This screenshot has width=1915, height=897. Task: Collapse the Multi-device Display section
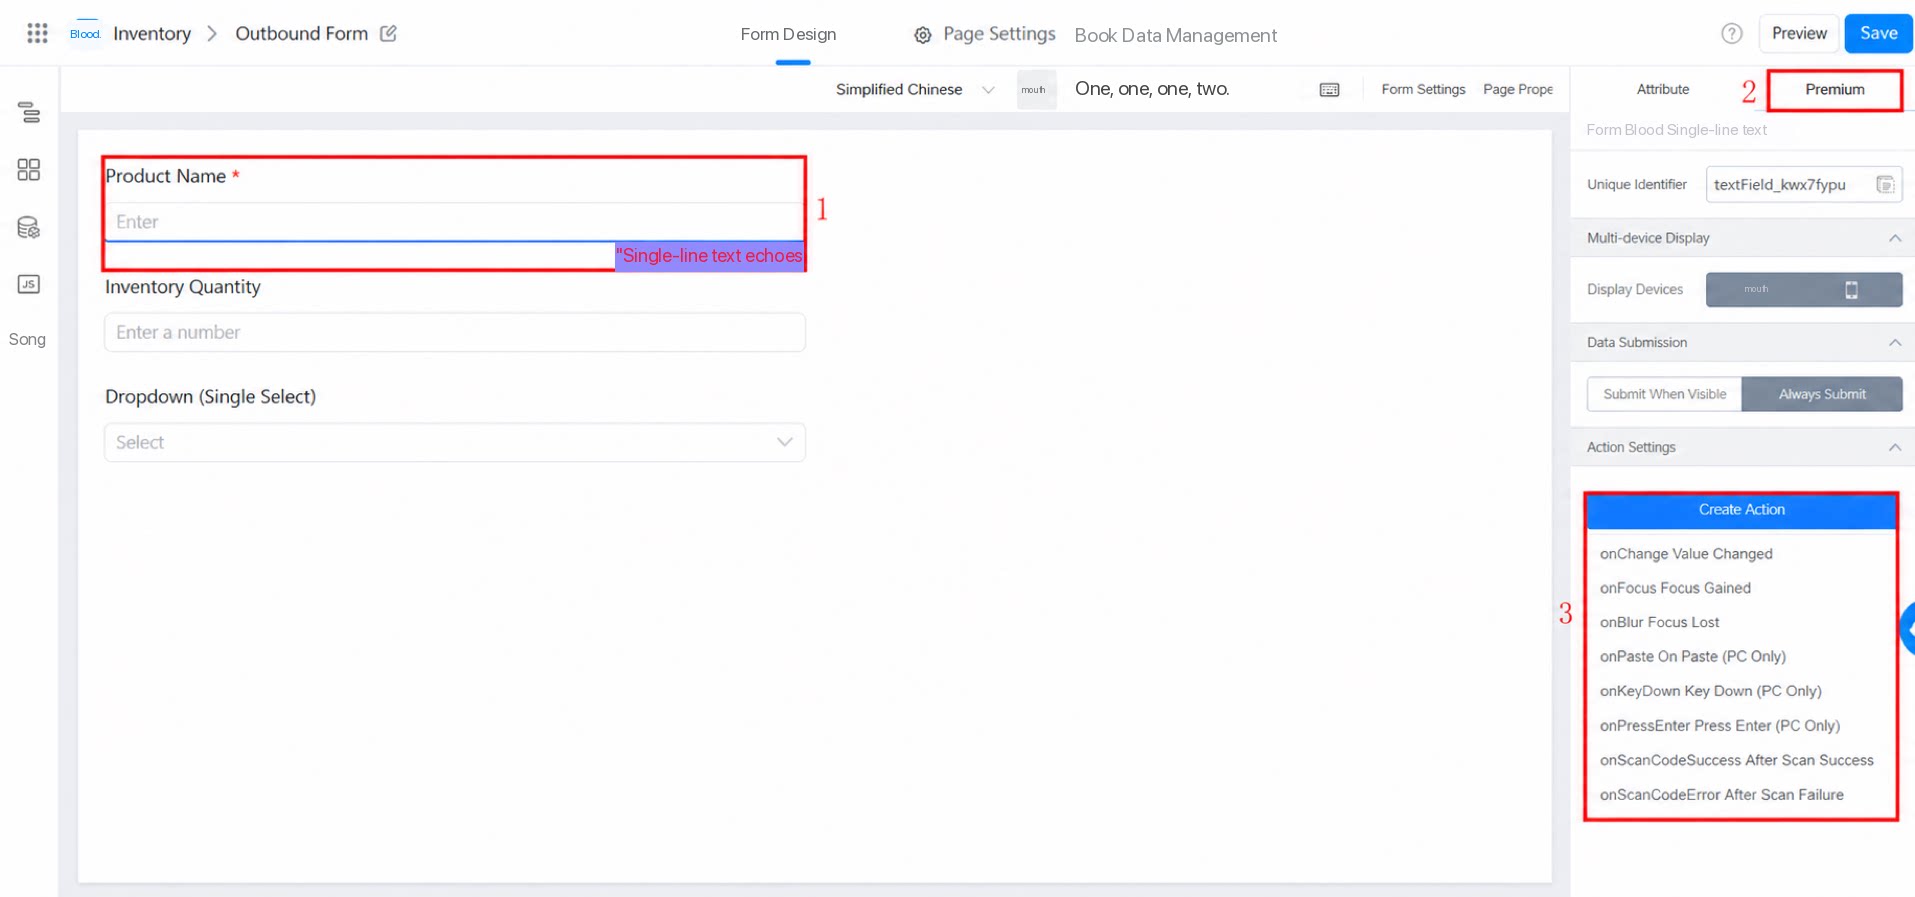pyautogui.click(x=1894, y=238)
